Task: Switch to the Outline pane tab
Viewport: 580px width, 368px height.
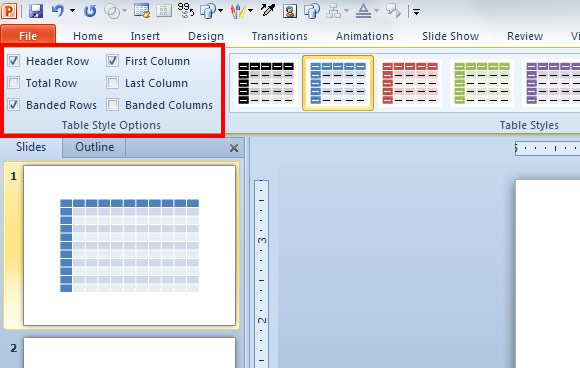Action: [94, 147]
